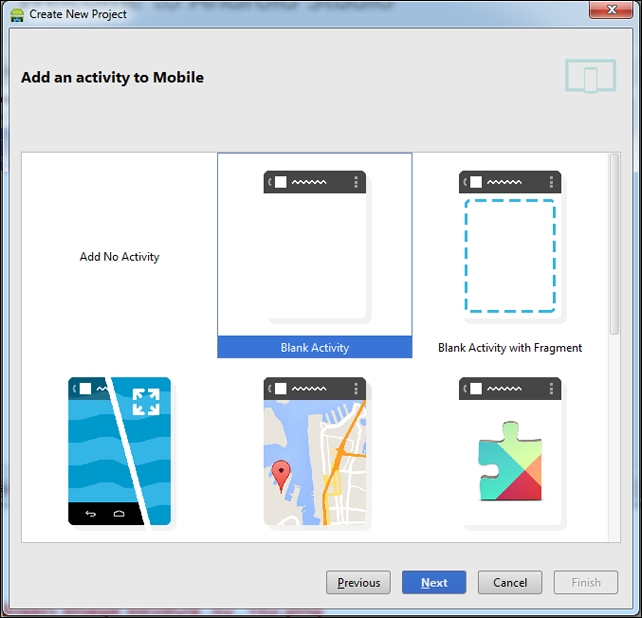
Task: Click the Android Studio icon in title bar
Action: point(17,15)
